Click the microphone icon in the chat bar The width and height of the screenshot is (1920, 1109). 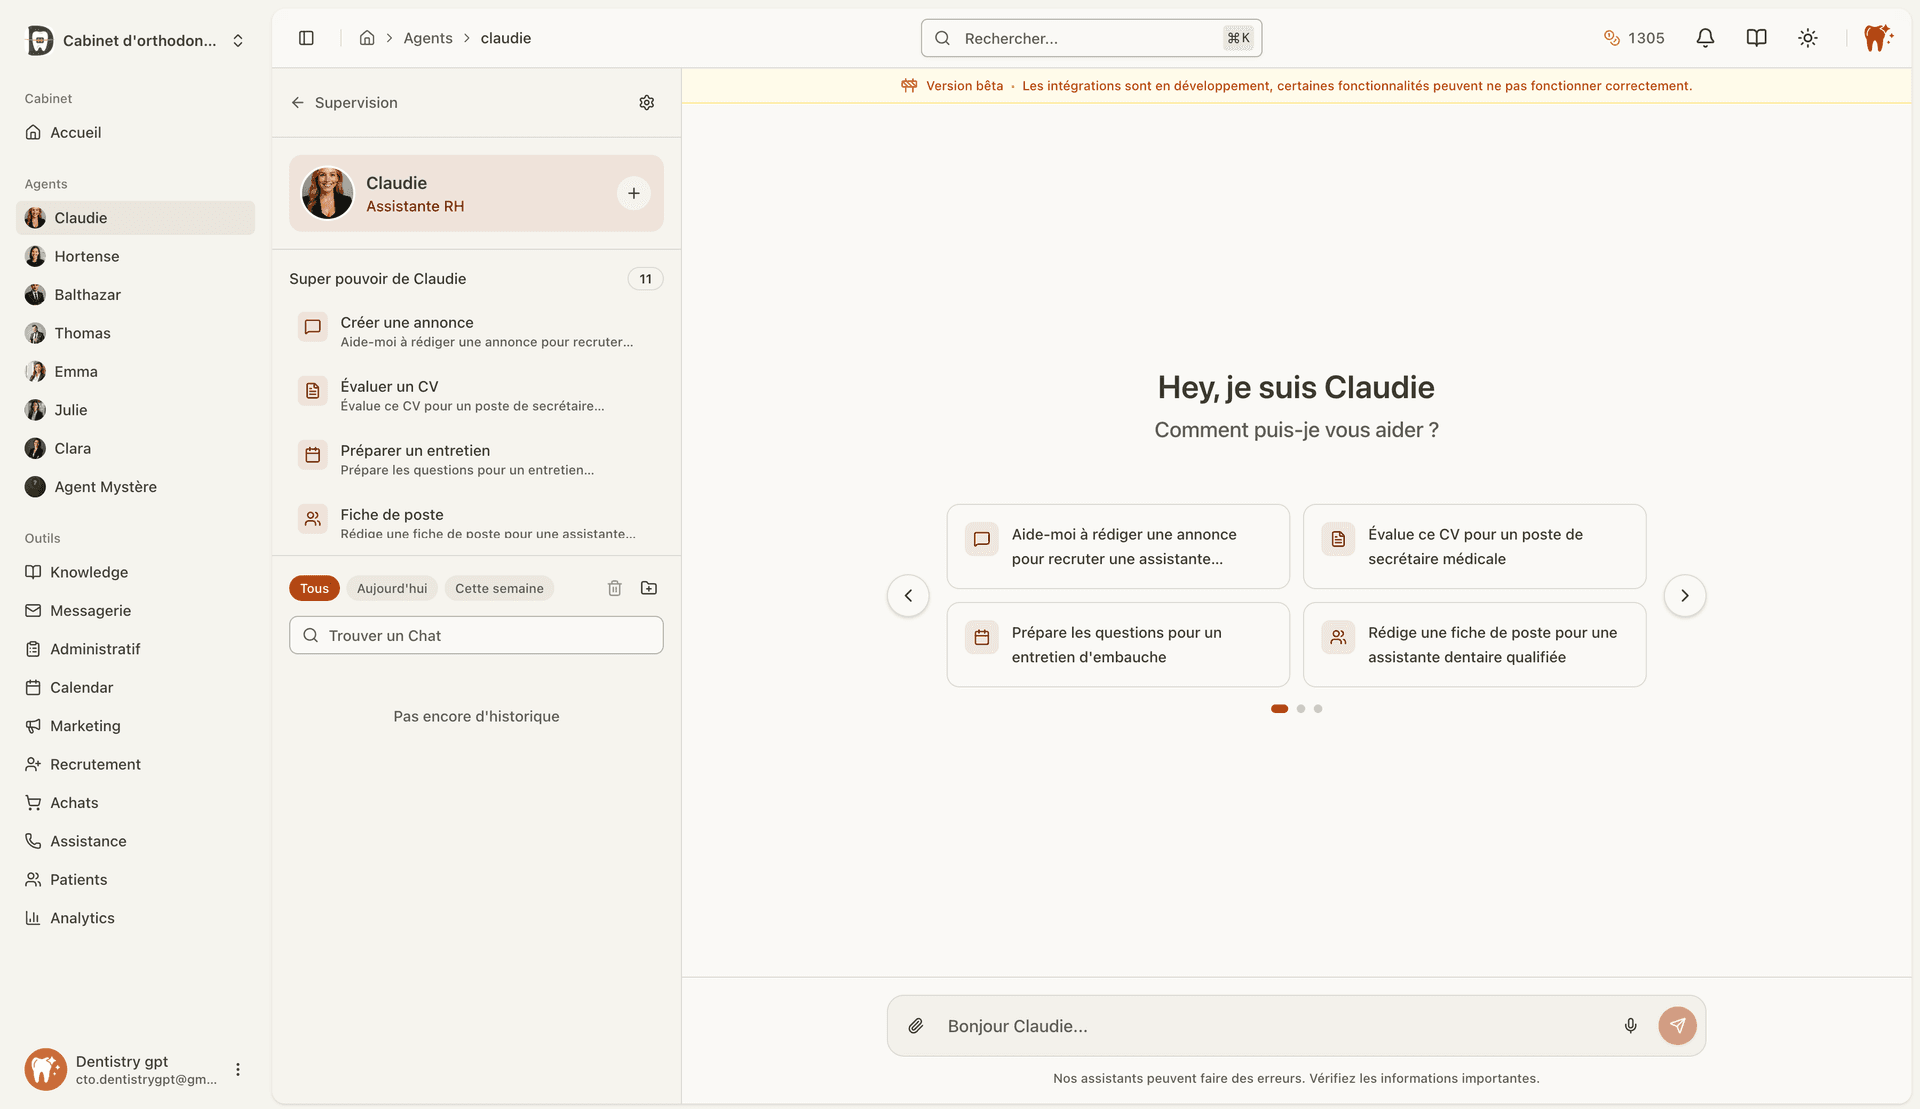tap(1631, 1025)
